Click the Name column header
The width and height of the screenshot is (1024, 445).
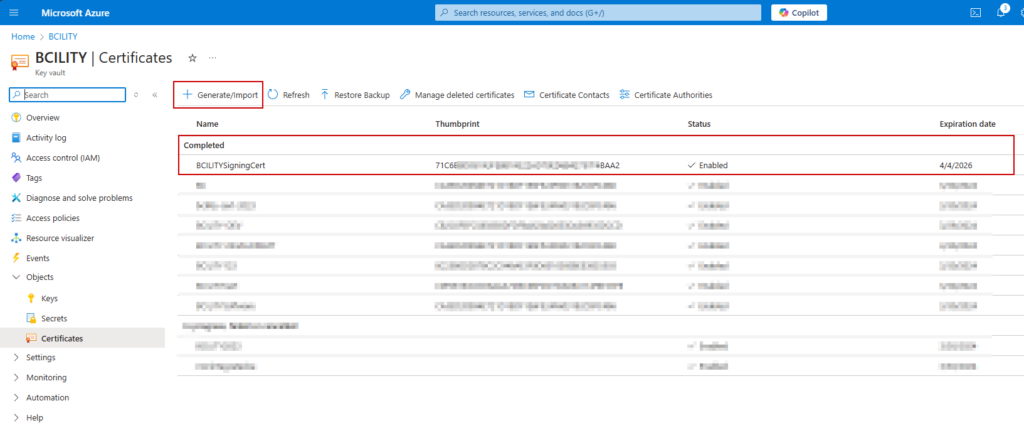tap(208, 124)
